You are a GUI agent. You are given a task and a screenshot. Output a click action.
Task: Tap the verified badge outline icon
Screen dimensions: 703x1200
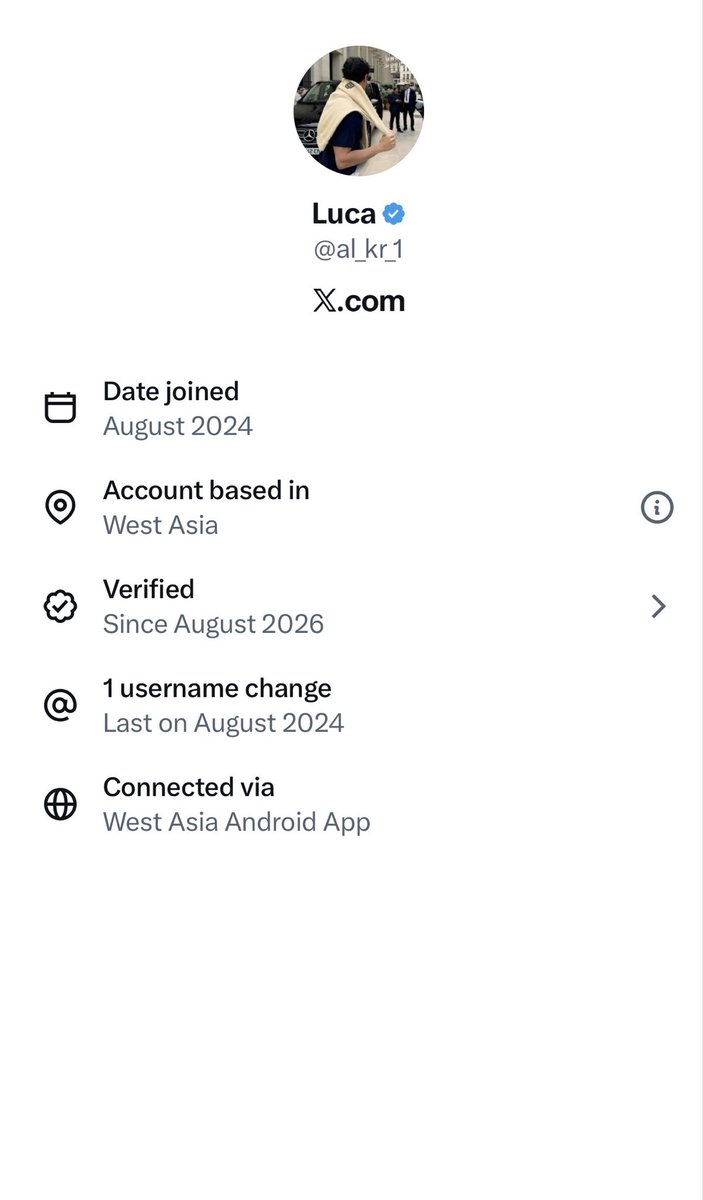pyautogui.click(x=61, y=606)
